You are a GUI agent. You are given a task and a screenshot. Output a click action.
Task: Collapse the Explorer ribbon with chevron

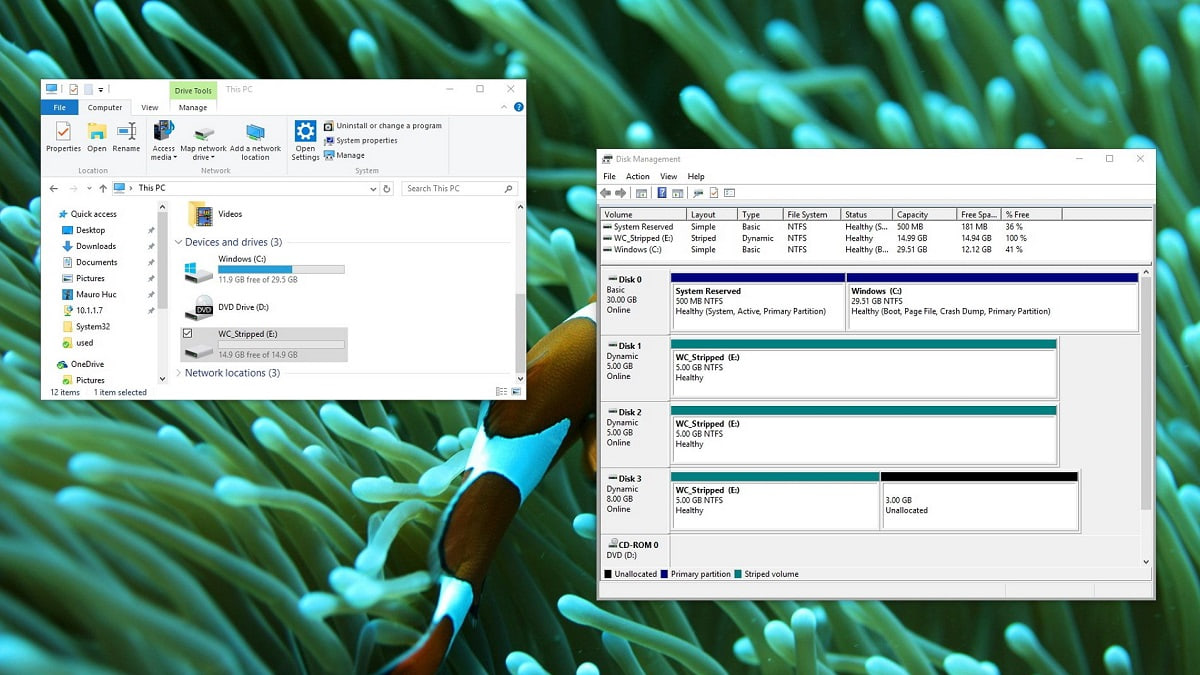coord(505,107)
